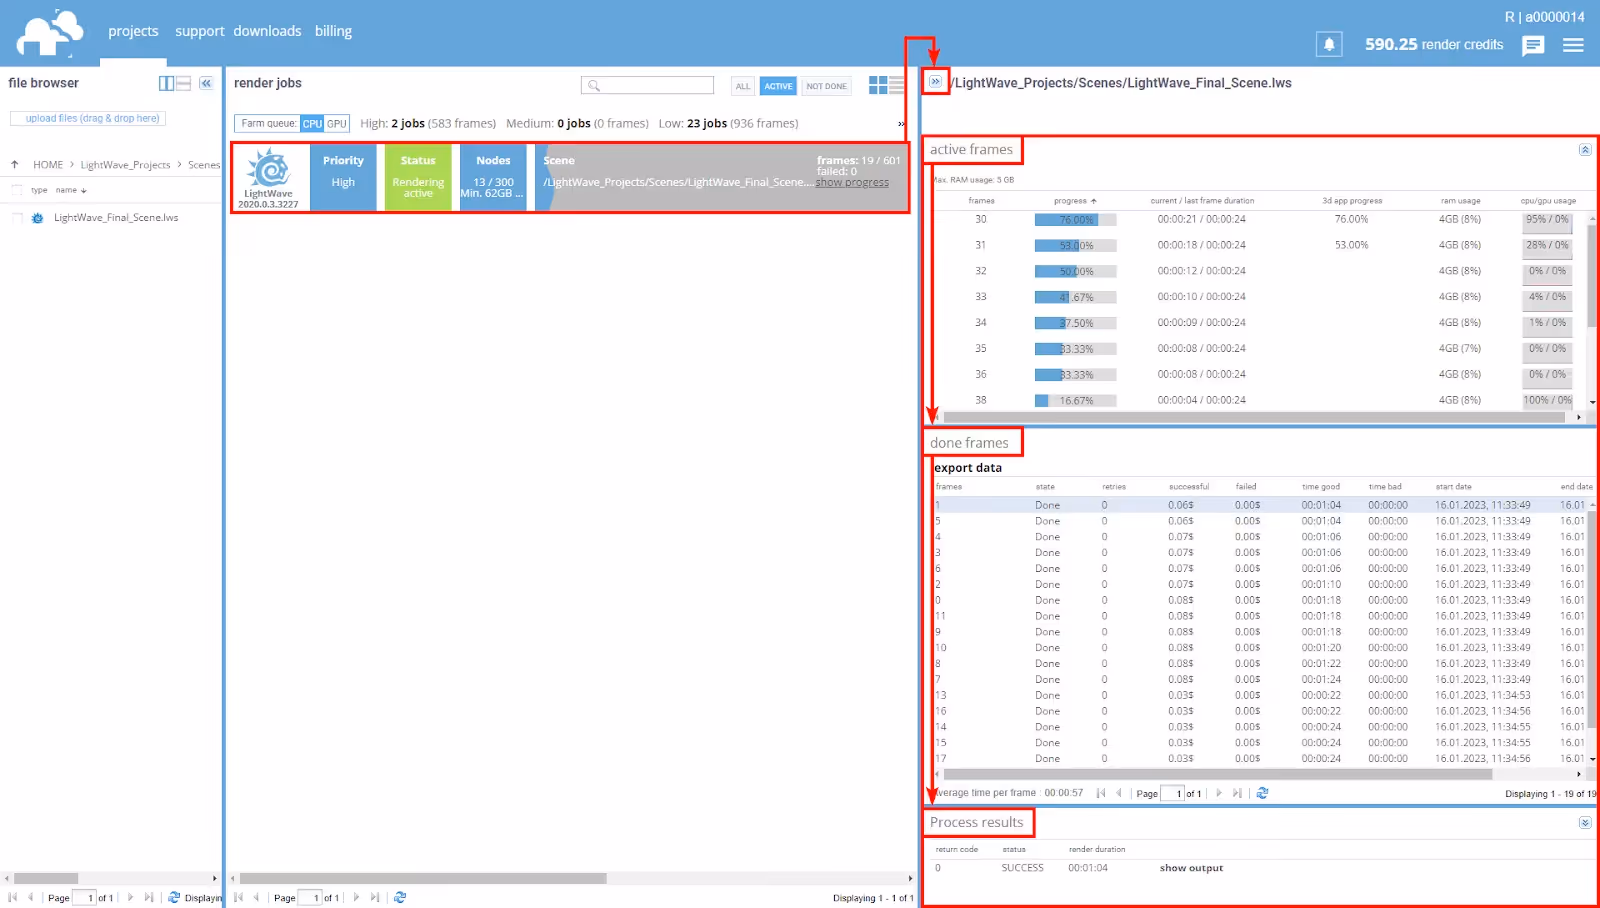The height and width of the screenshot is (908, 1600).
Task: Switch file browser to column layout
Action: (166, 83)
